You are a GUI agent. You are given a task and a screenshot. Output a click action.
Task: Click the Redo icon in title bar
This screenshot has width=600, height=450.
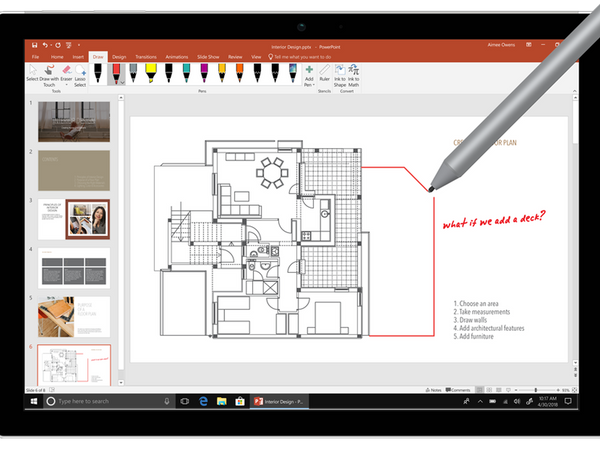58,45
